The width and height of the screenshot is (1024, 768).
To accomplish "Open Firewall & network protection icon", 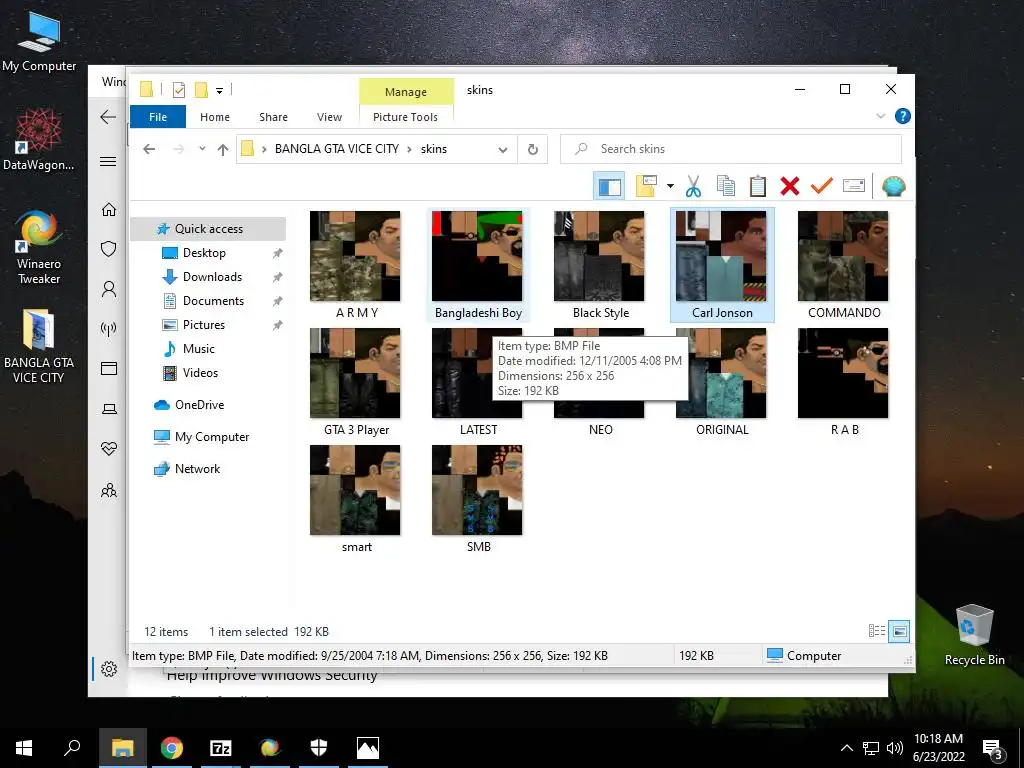I will 108,328.
